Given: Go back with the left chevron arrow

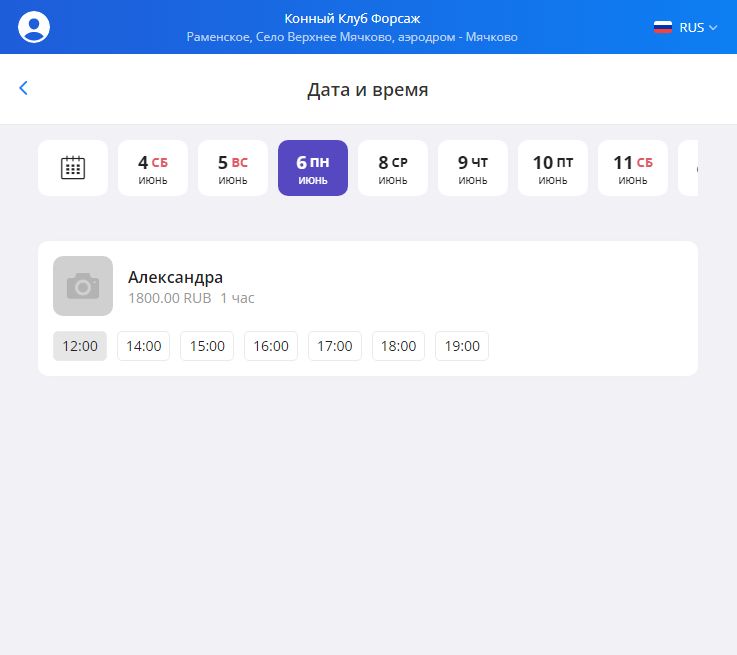Looking at the screenshot, I should click(24, 88).
